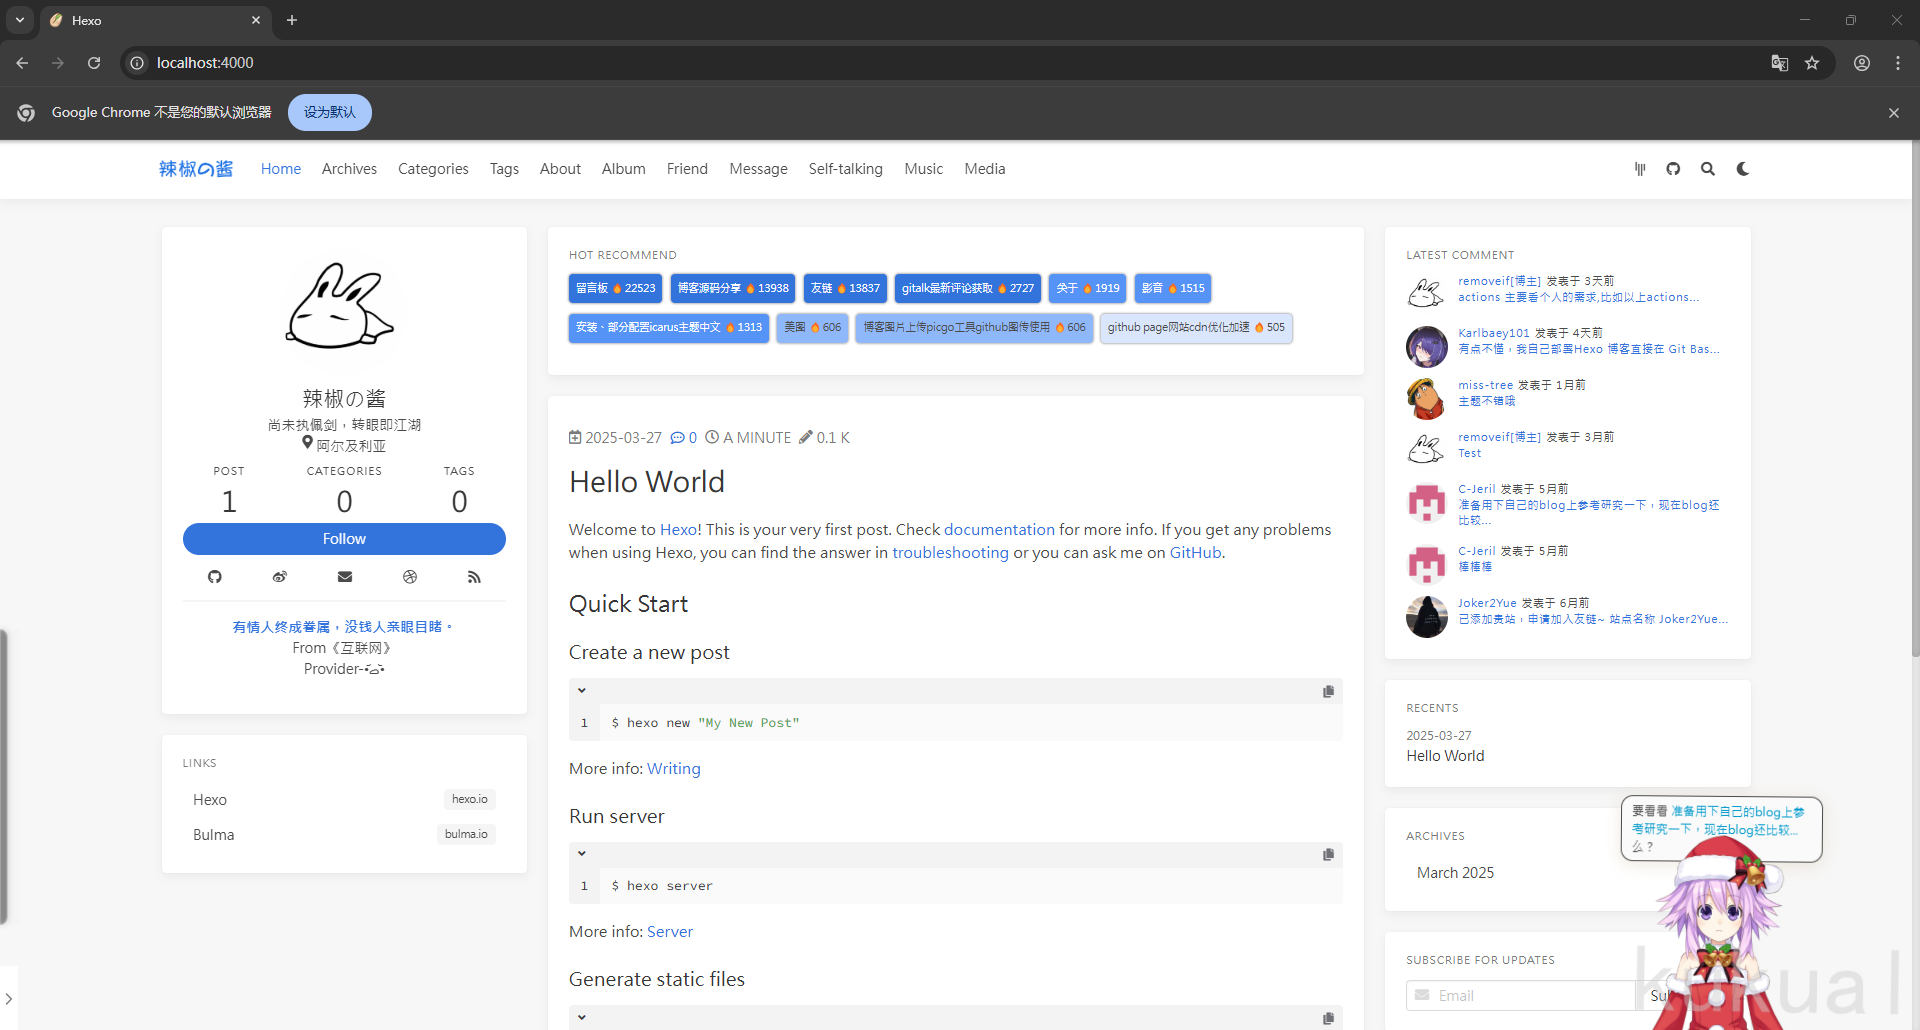This screenshot has width=1920, height=1030.
Task: Open the Hexo entry in Links
Action: pos(344,800)
